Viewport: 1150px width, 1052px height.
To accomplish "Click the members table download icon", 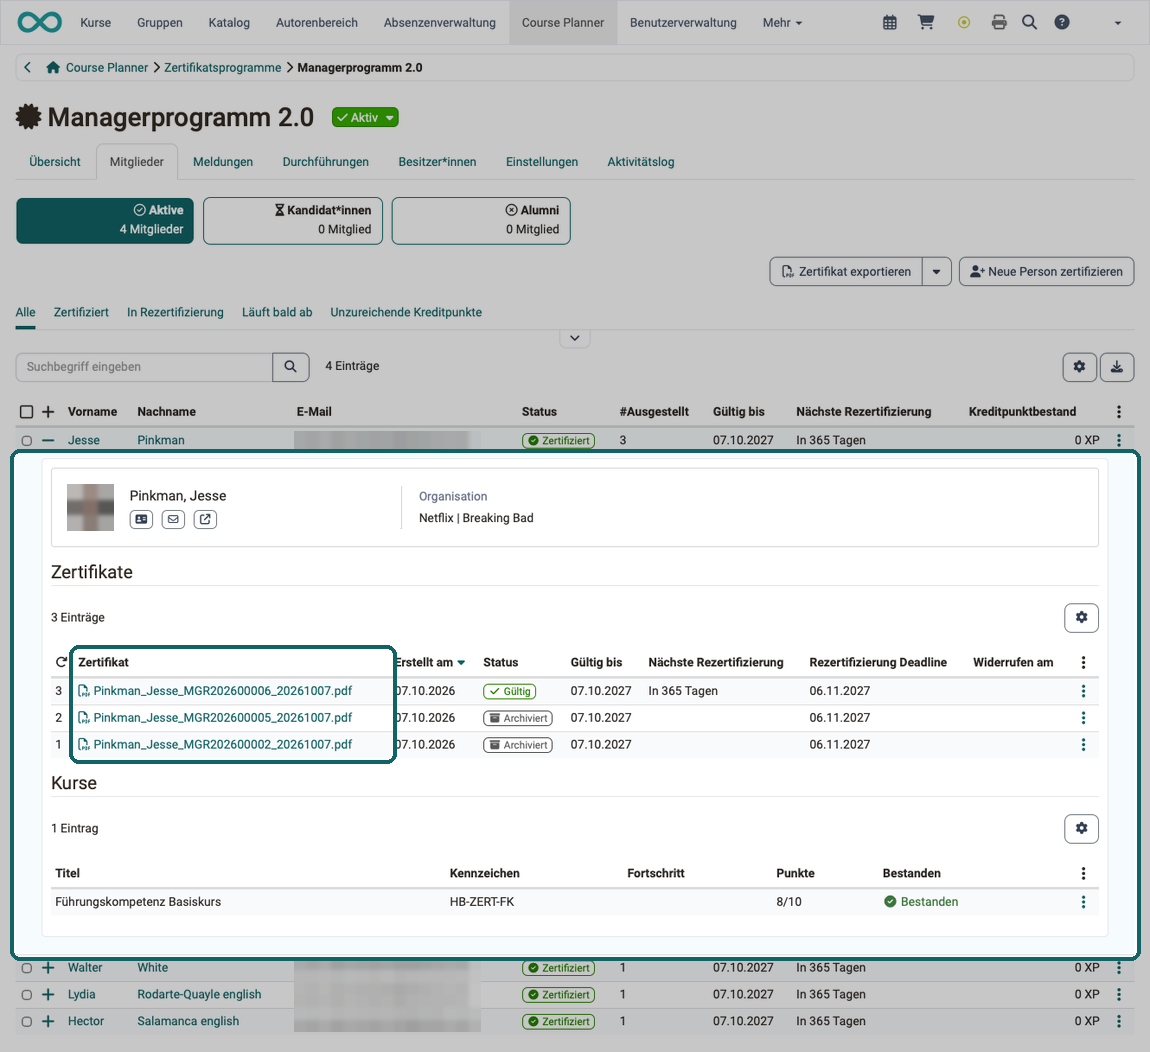I will point(1117,367).
